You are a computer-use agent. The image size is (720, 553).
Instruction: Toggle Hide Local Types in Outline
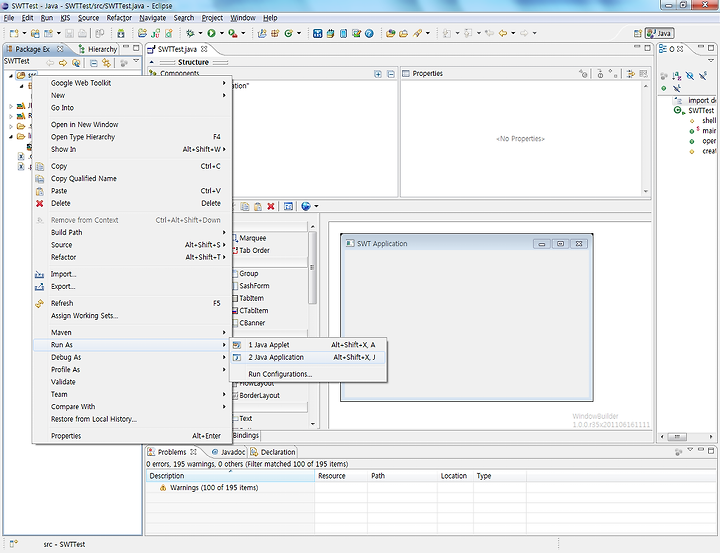point(677,88)
